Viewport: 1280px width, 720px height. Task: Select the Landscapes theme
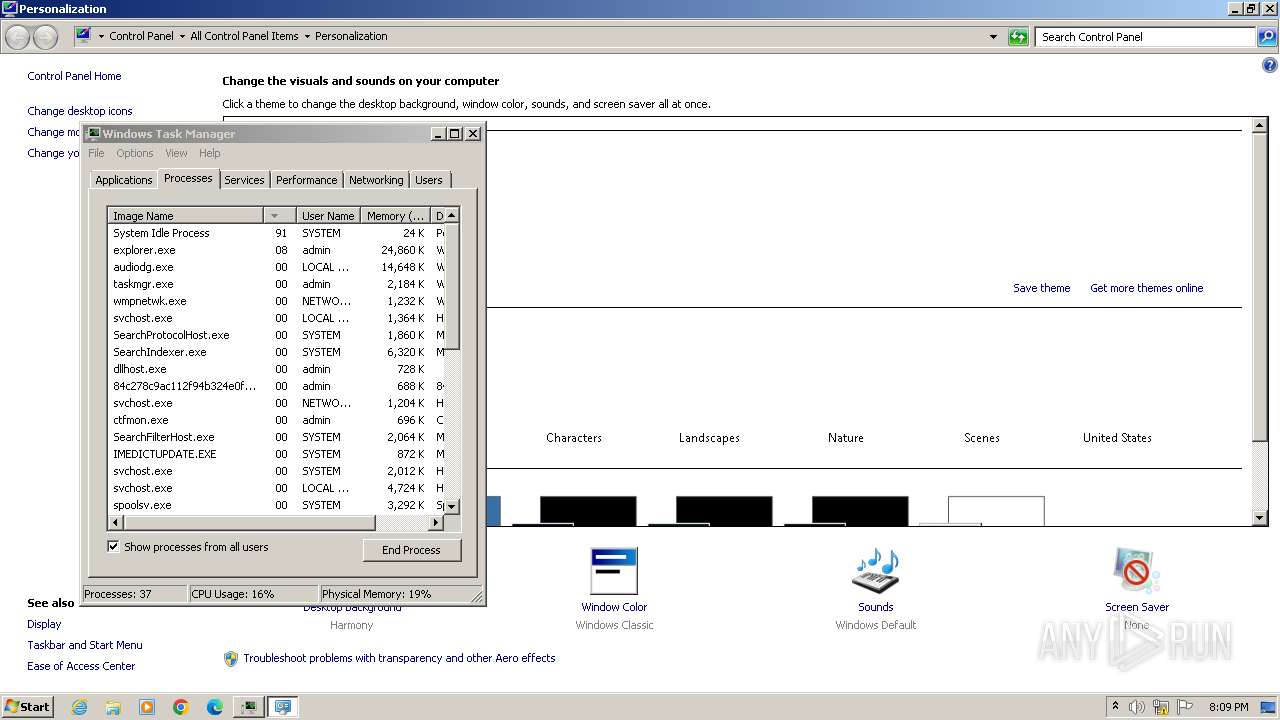[709, 438]
